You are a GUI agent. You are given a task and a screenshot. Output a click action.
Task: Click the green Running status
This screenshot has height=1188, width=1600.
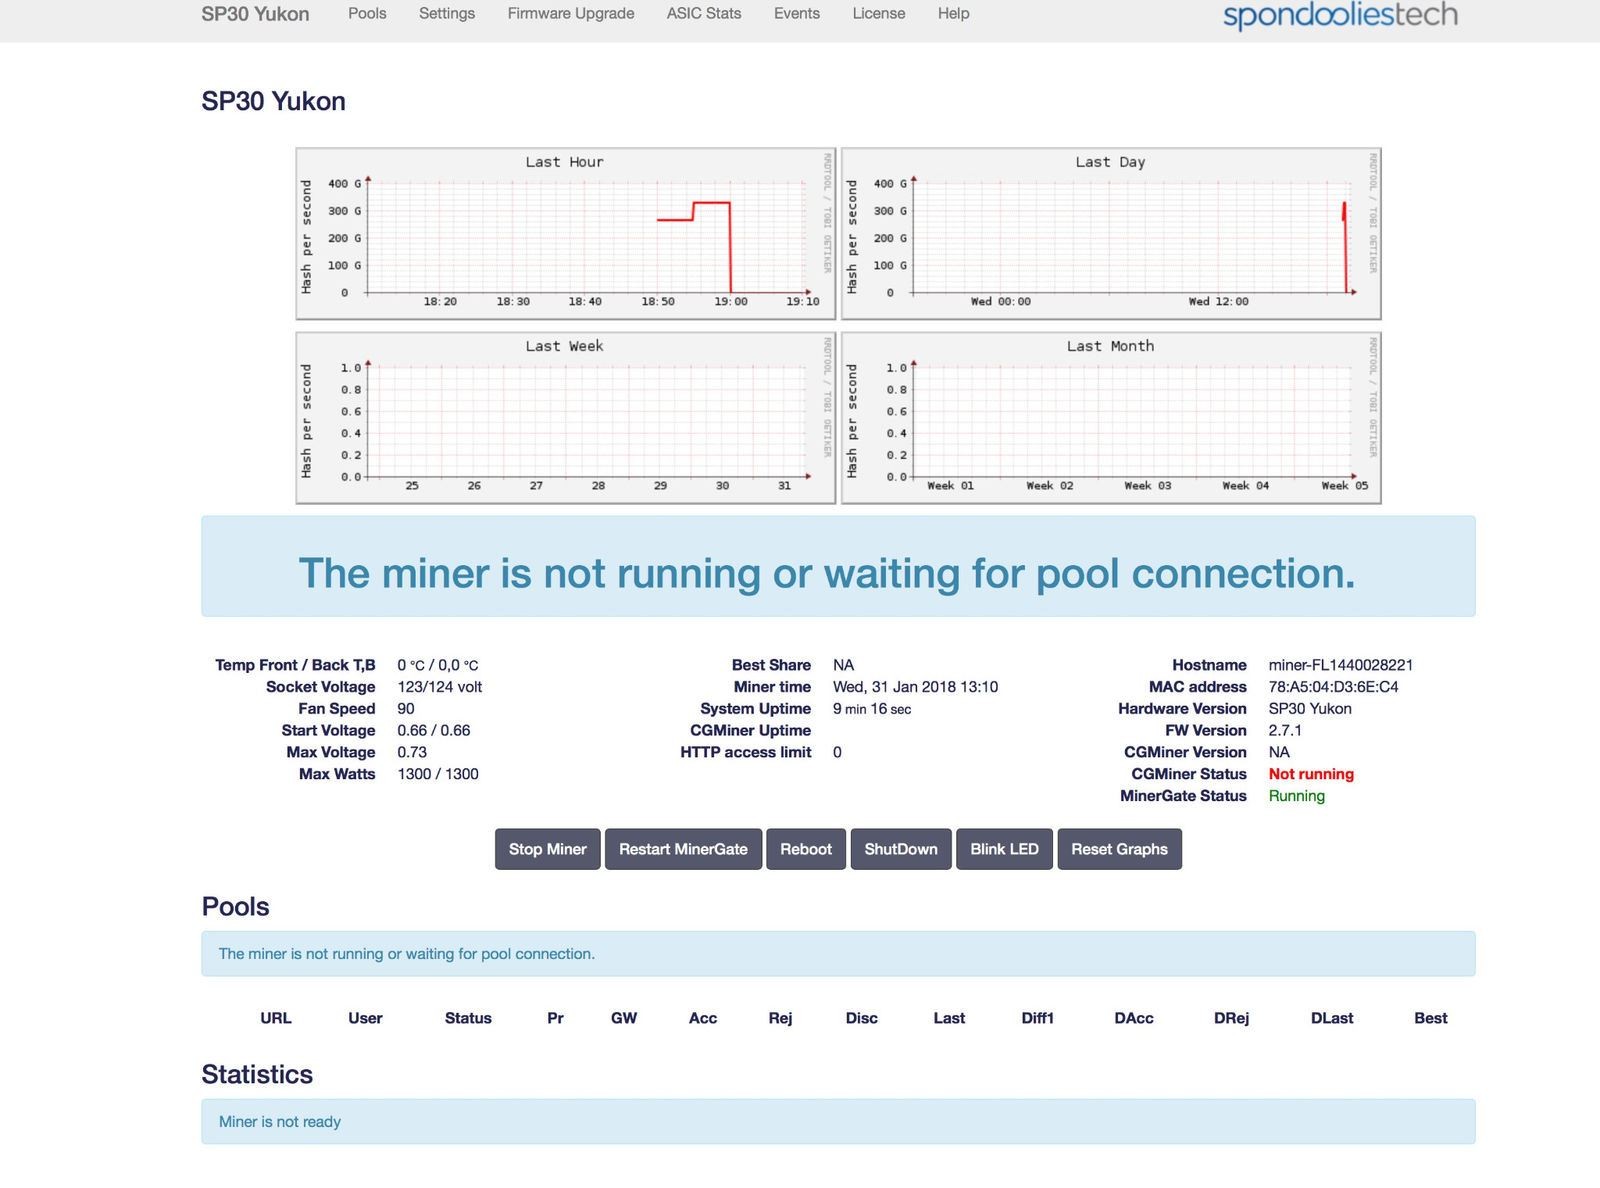tap(1296, 796)
